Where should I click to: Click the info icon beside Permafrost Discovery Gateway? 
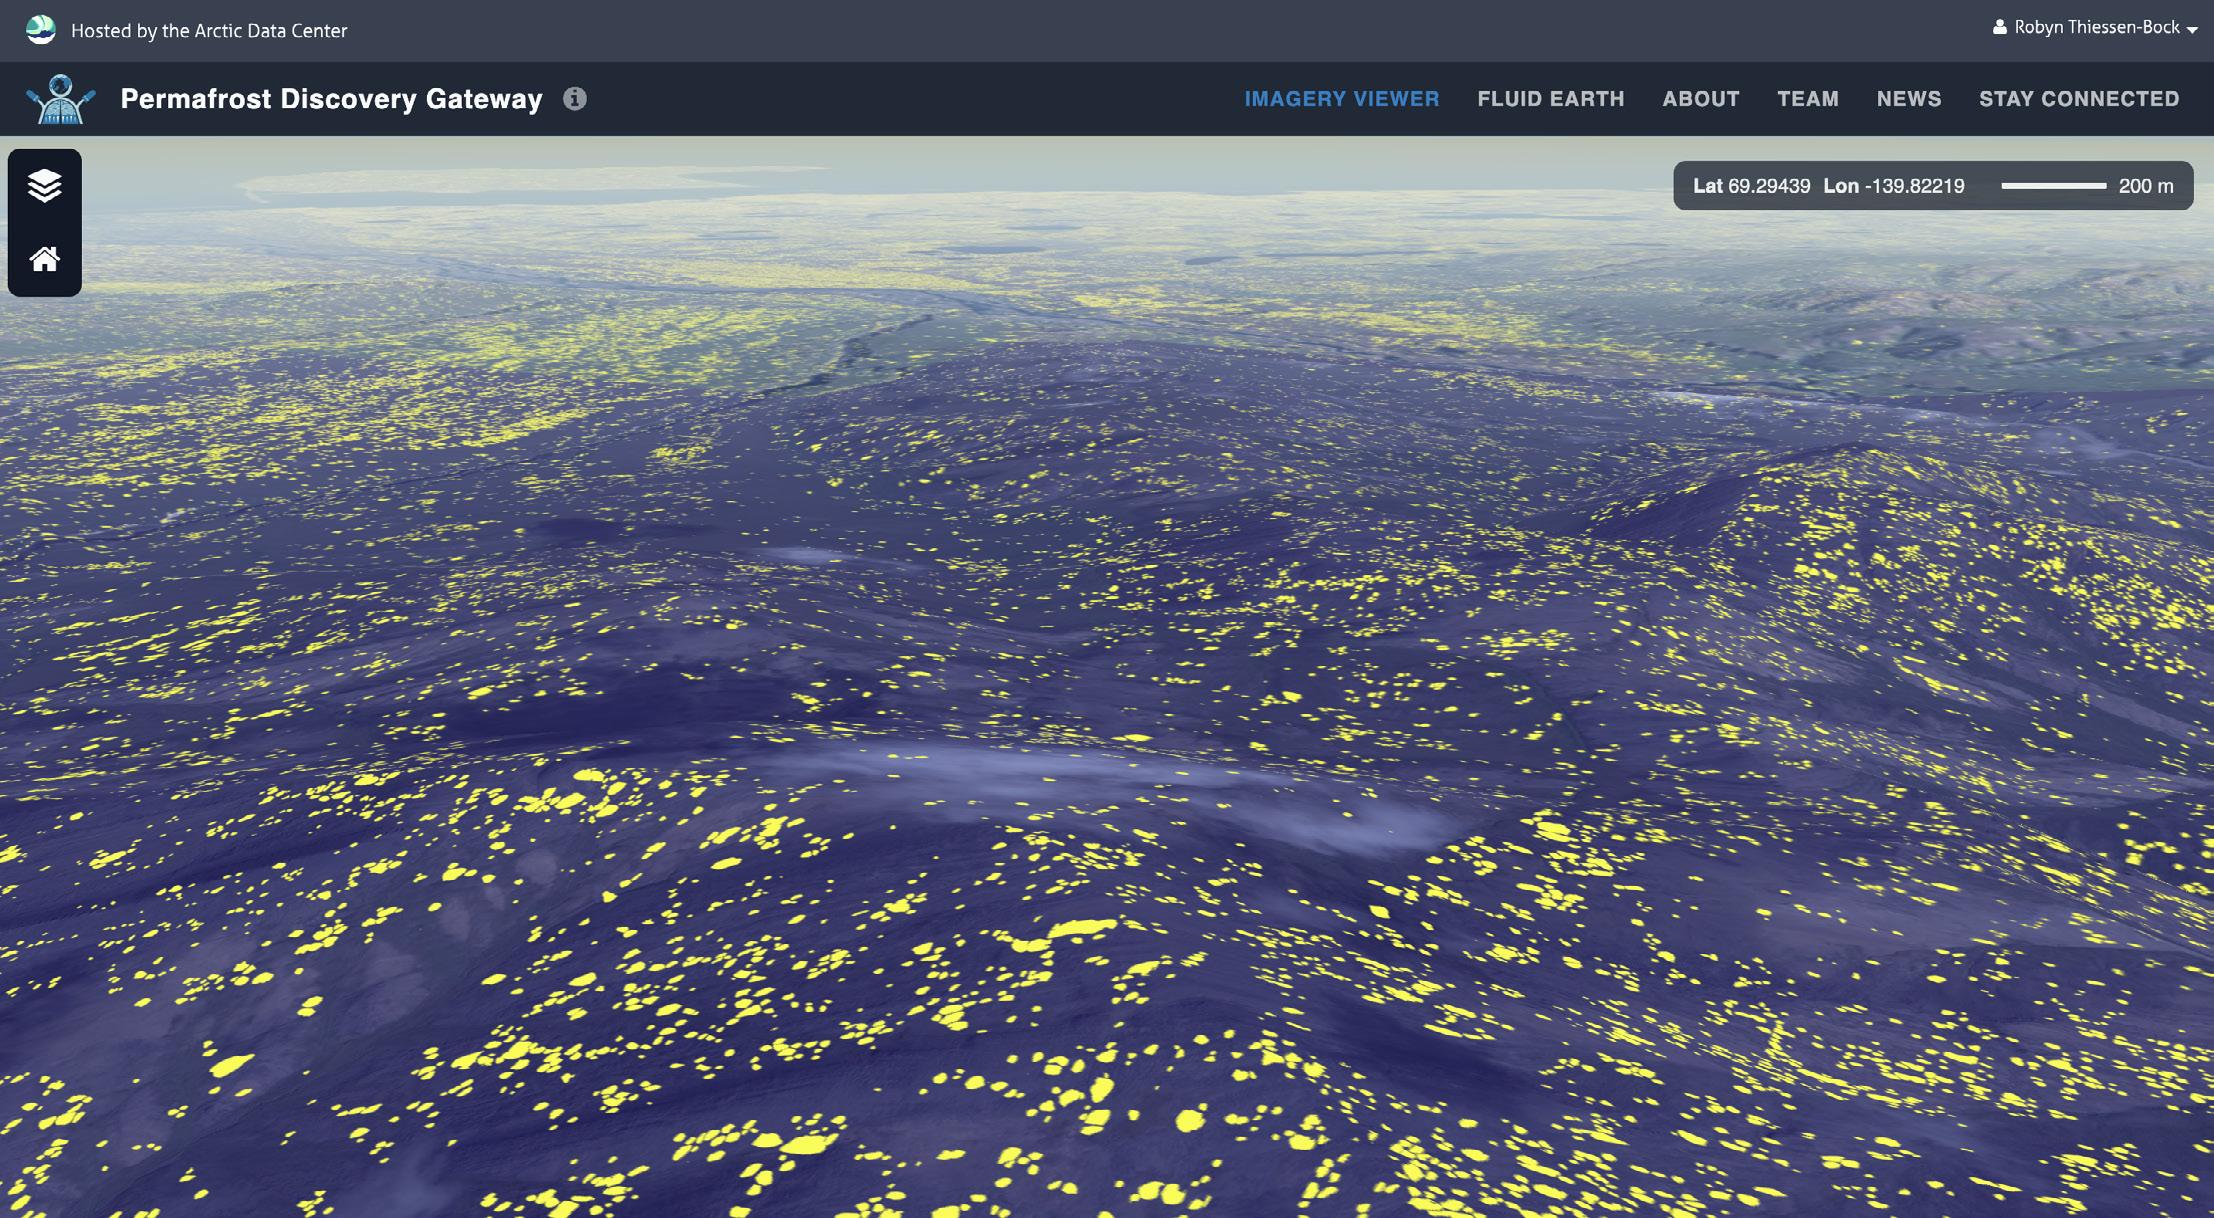(x=574, y=98)
